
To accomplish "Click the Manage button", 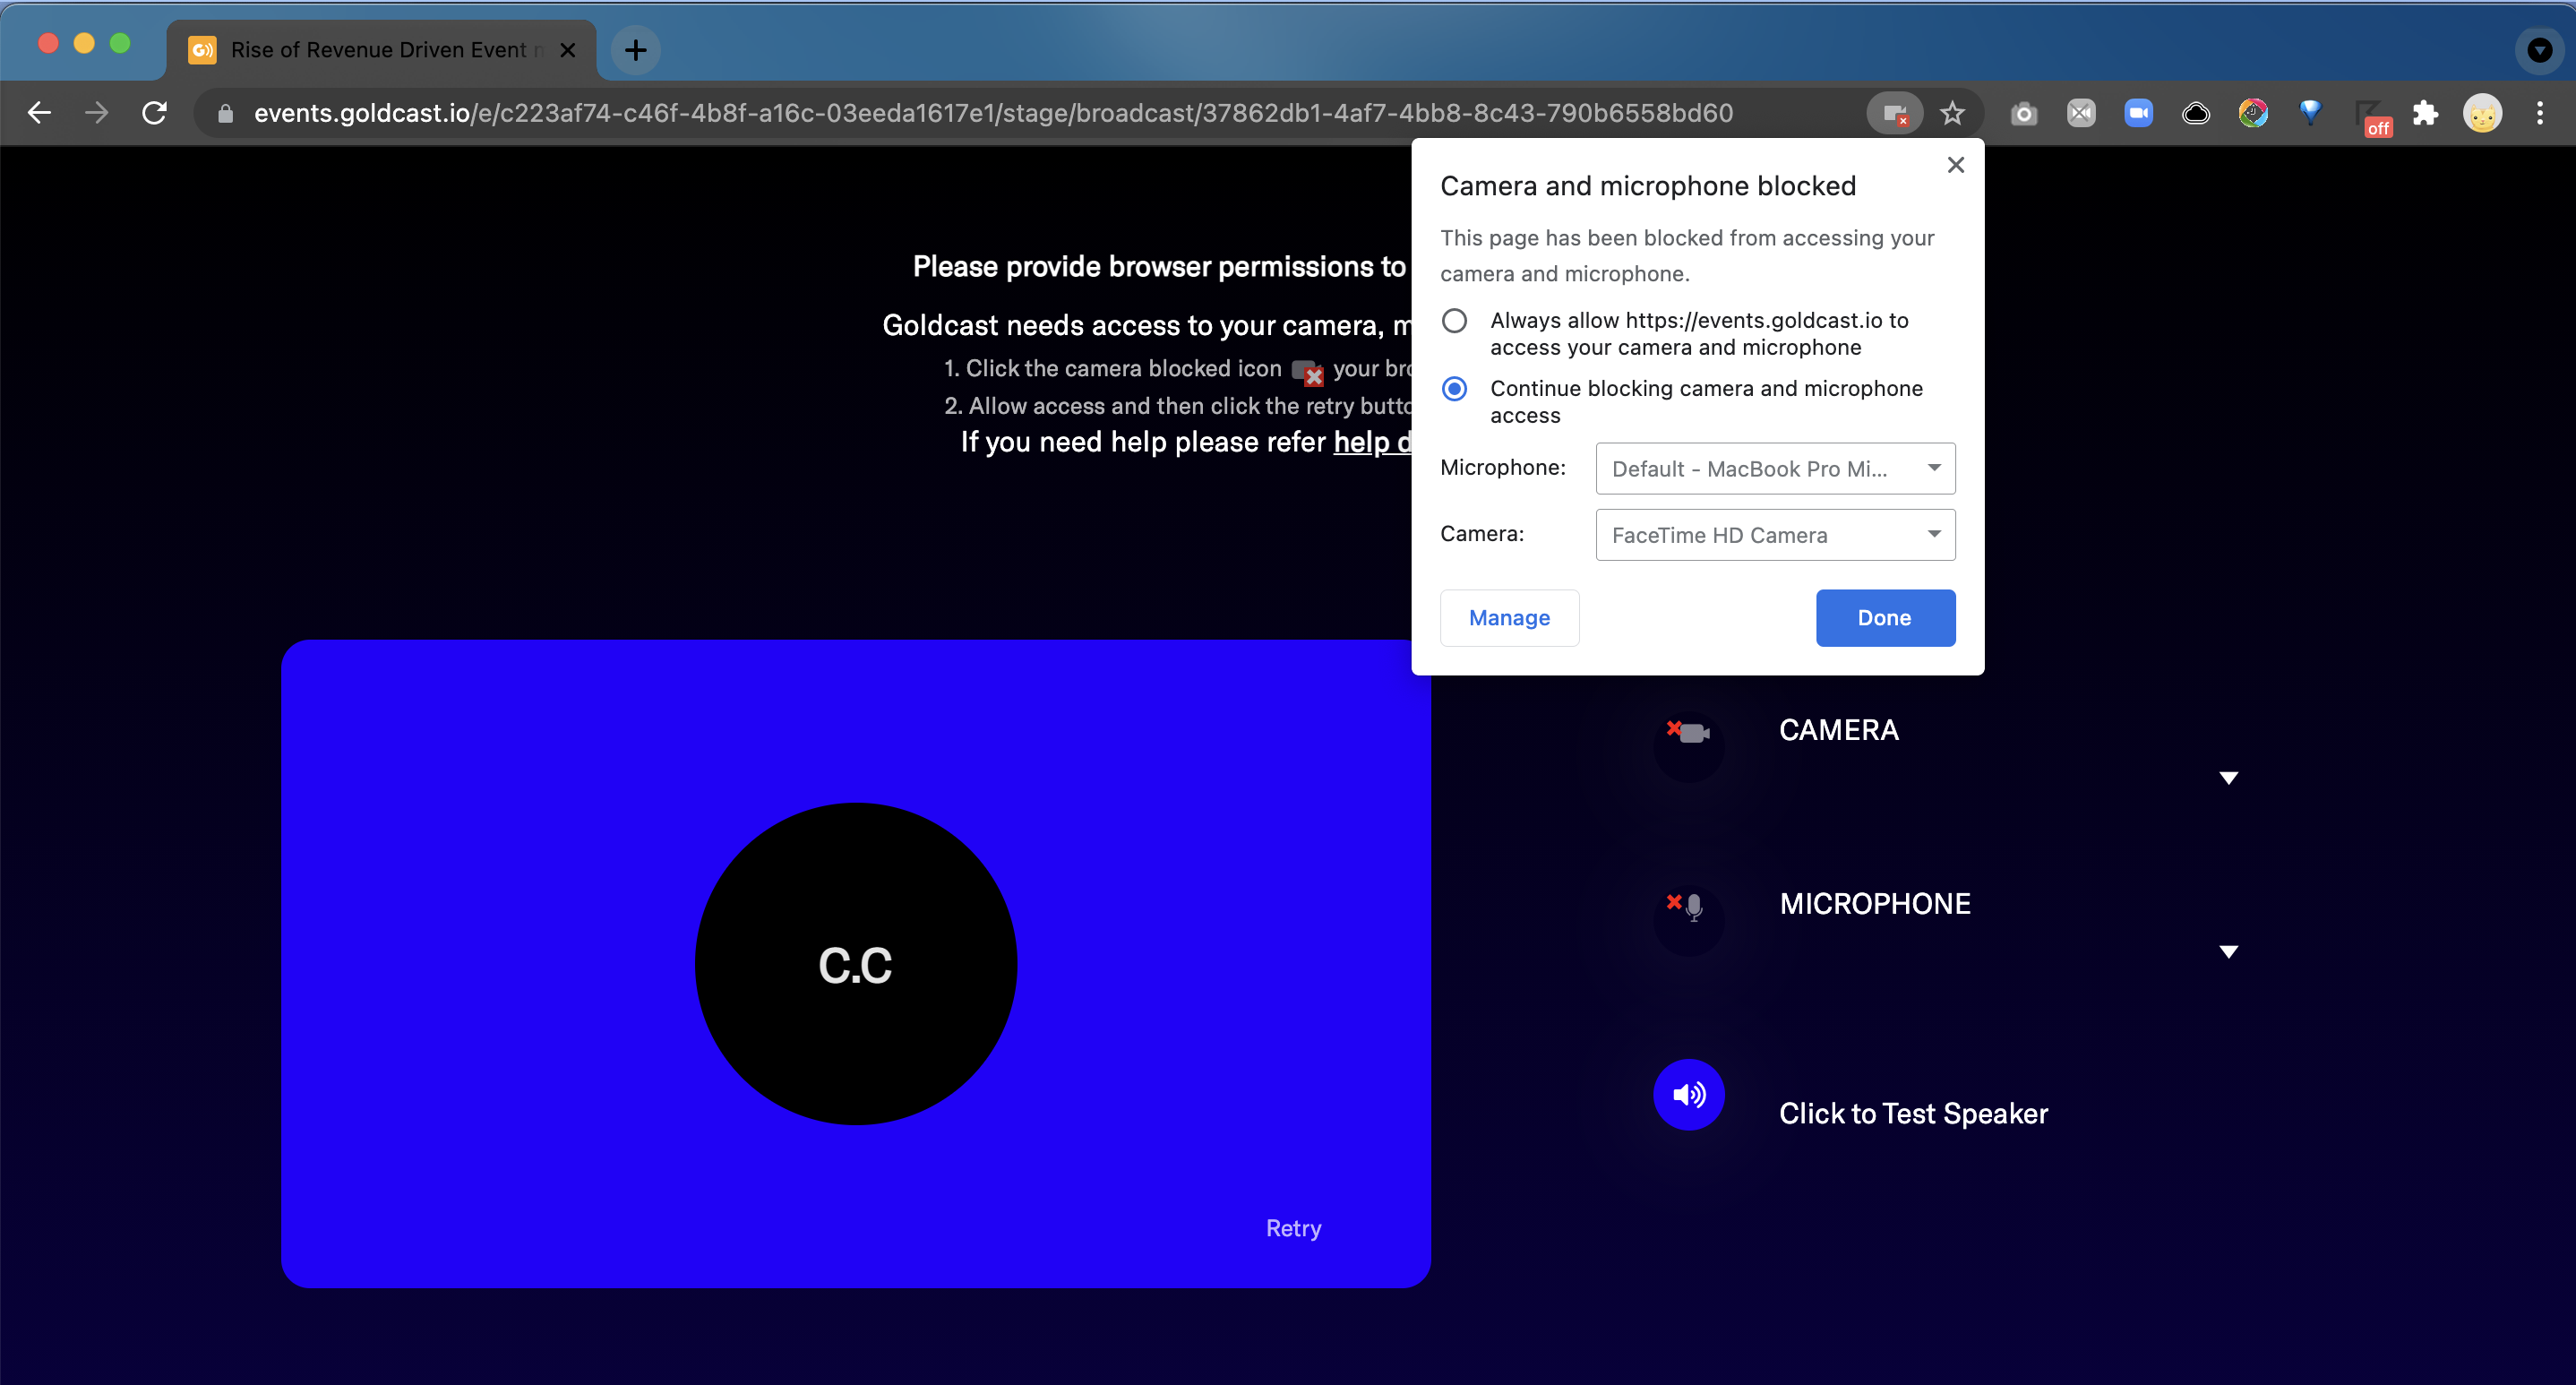I will (1509, 618).
